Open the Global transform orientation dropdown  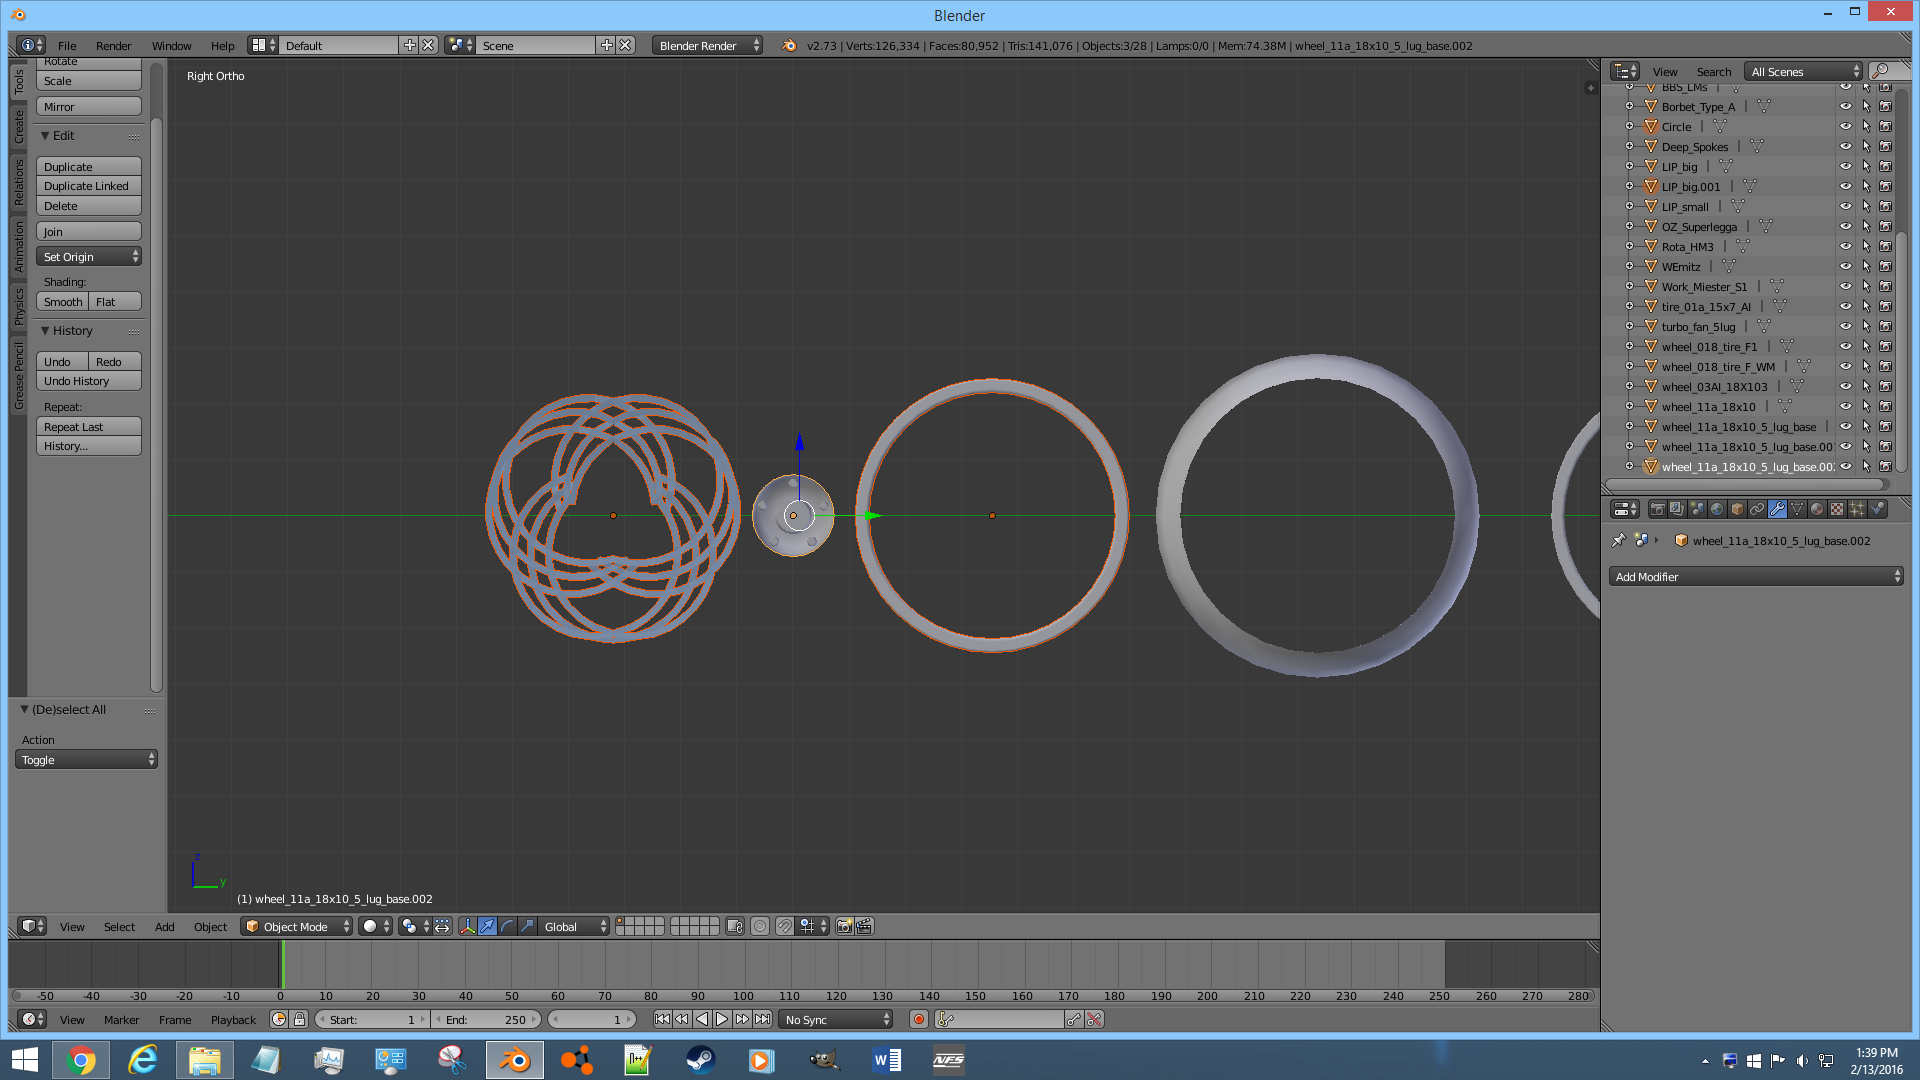pos(574,926)
